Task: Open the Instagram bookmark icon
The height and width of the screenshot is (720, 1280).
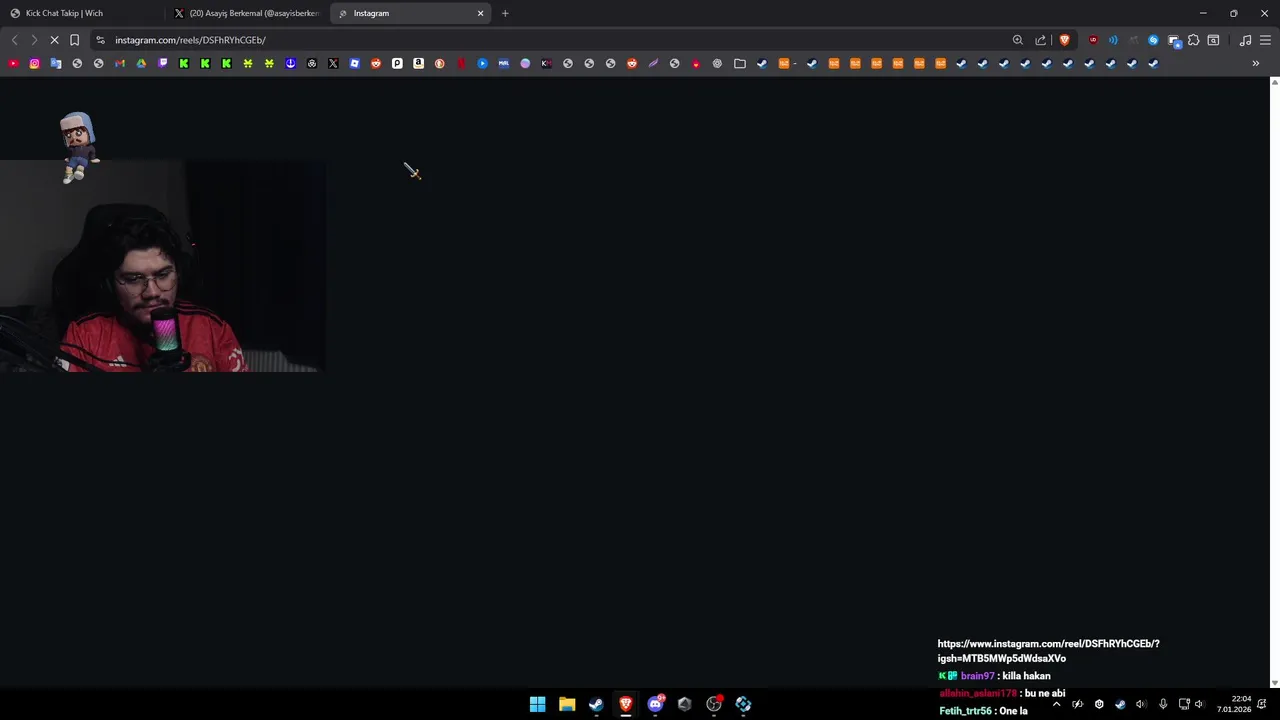Action: tap(34, 63)
